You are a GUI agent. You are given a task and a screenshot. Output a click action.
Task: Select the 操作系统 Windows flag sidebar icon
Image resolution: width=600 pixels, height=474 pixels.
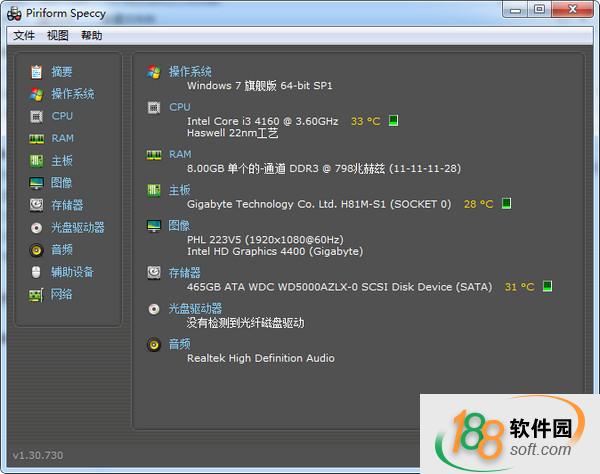(x=36, y=94)
